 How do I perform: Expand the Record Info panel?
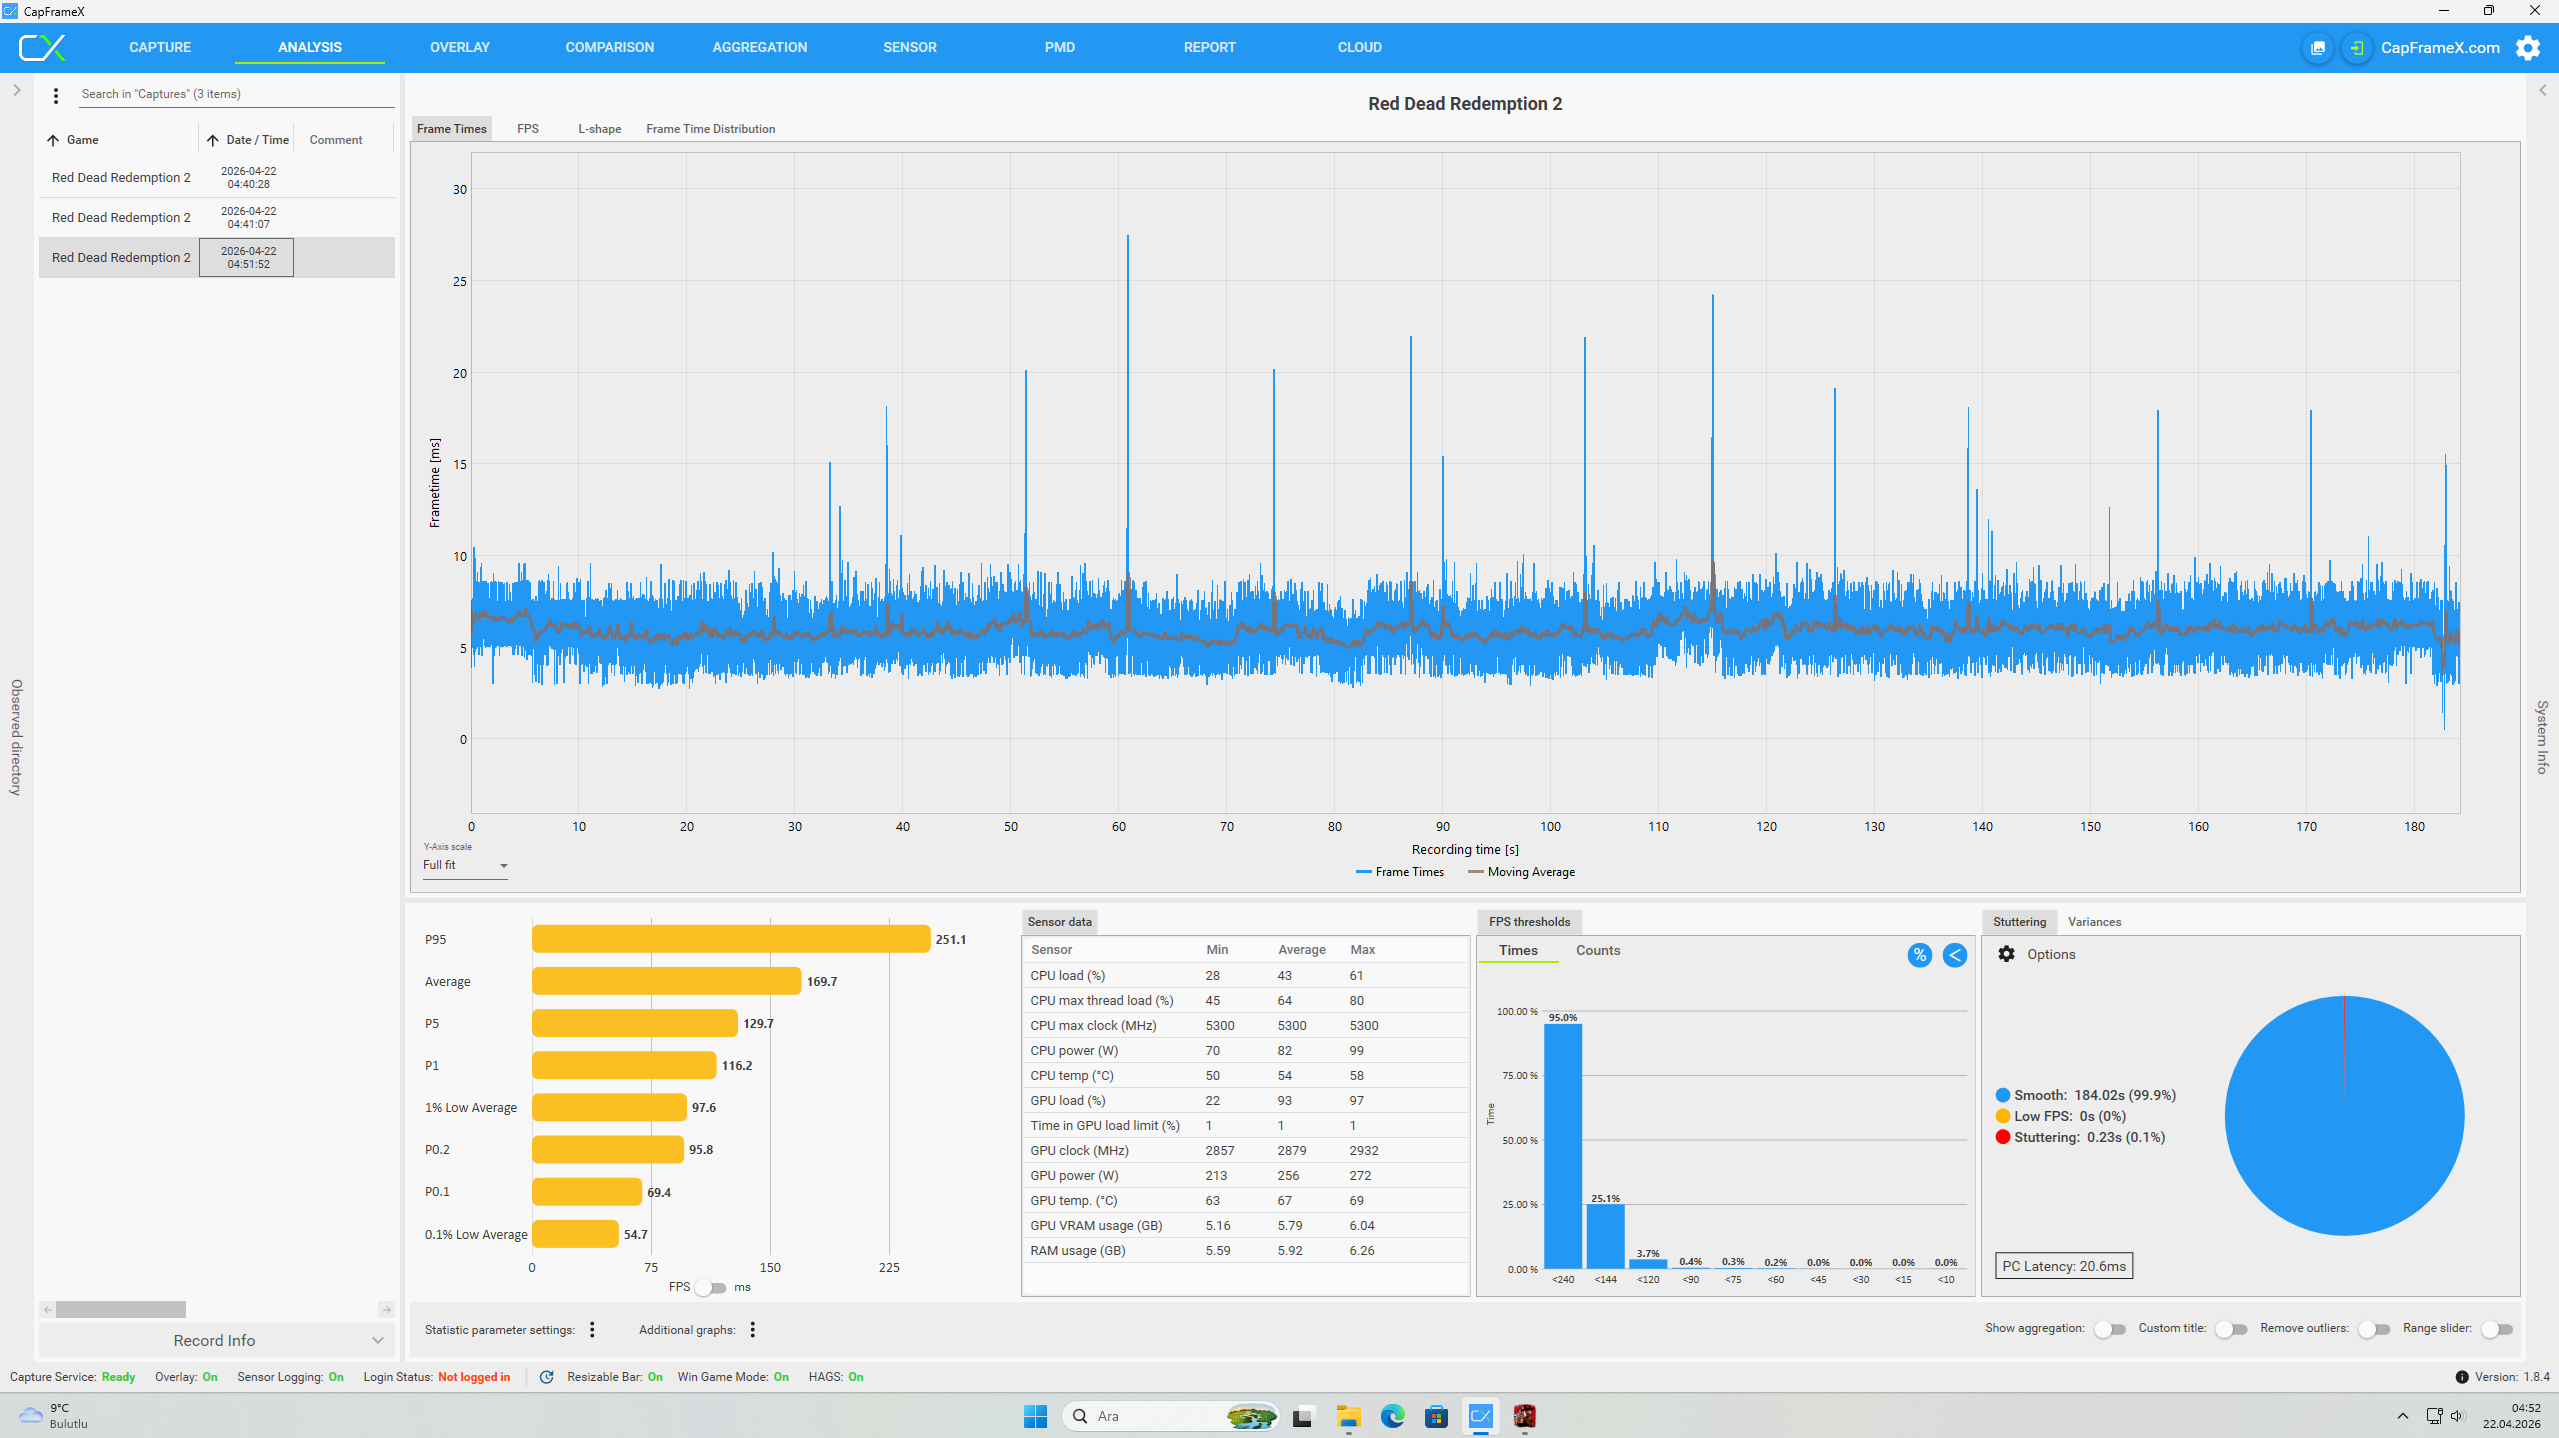pos(217,1340)
